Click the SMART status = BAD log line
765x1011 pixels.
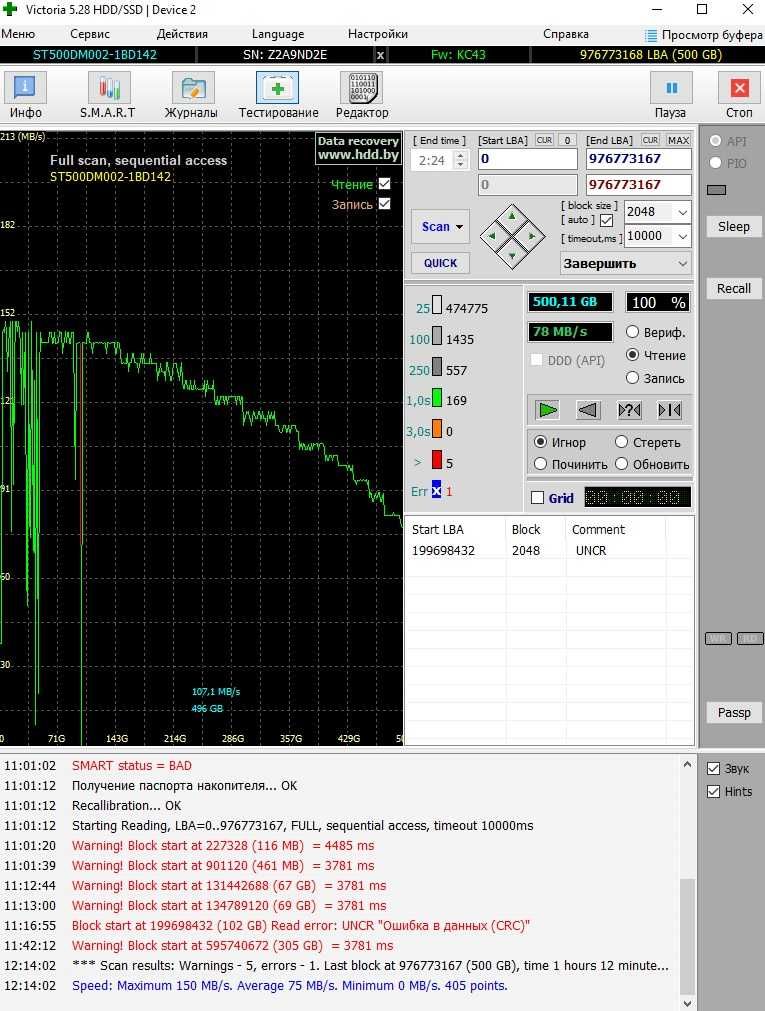point(132,765)
